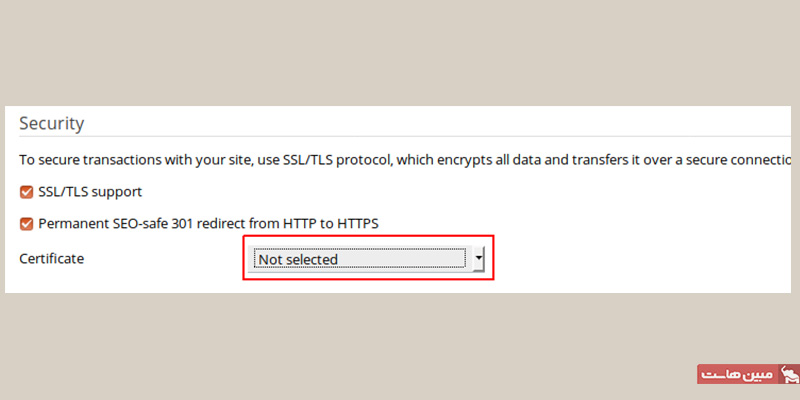Enable the SSL/TLS support checkbox
The width and height of the screenshot is (800, 400).
[x=26, y=191]
